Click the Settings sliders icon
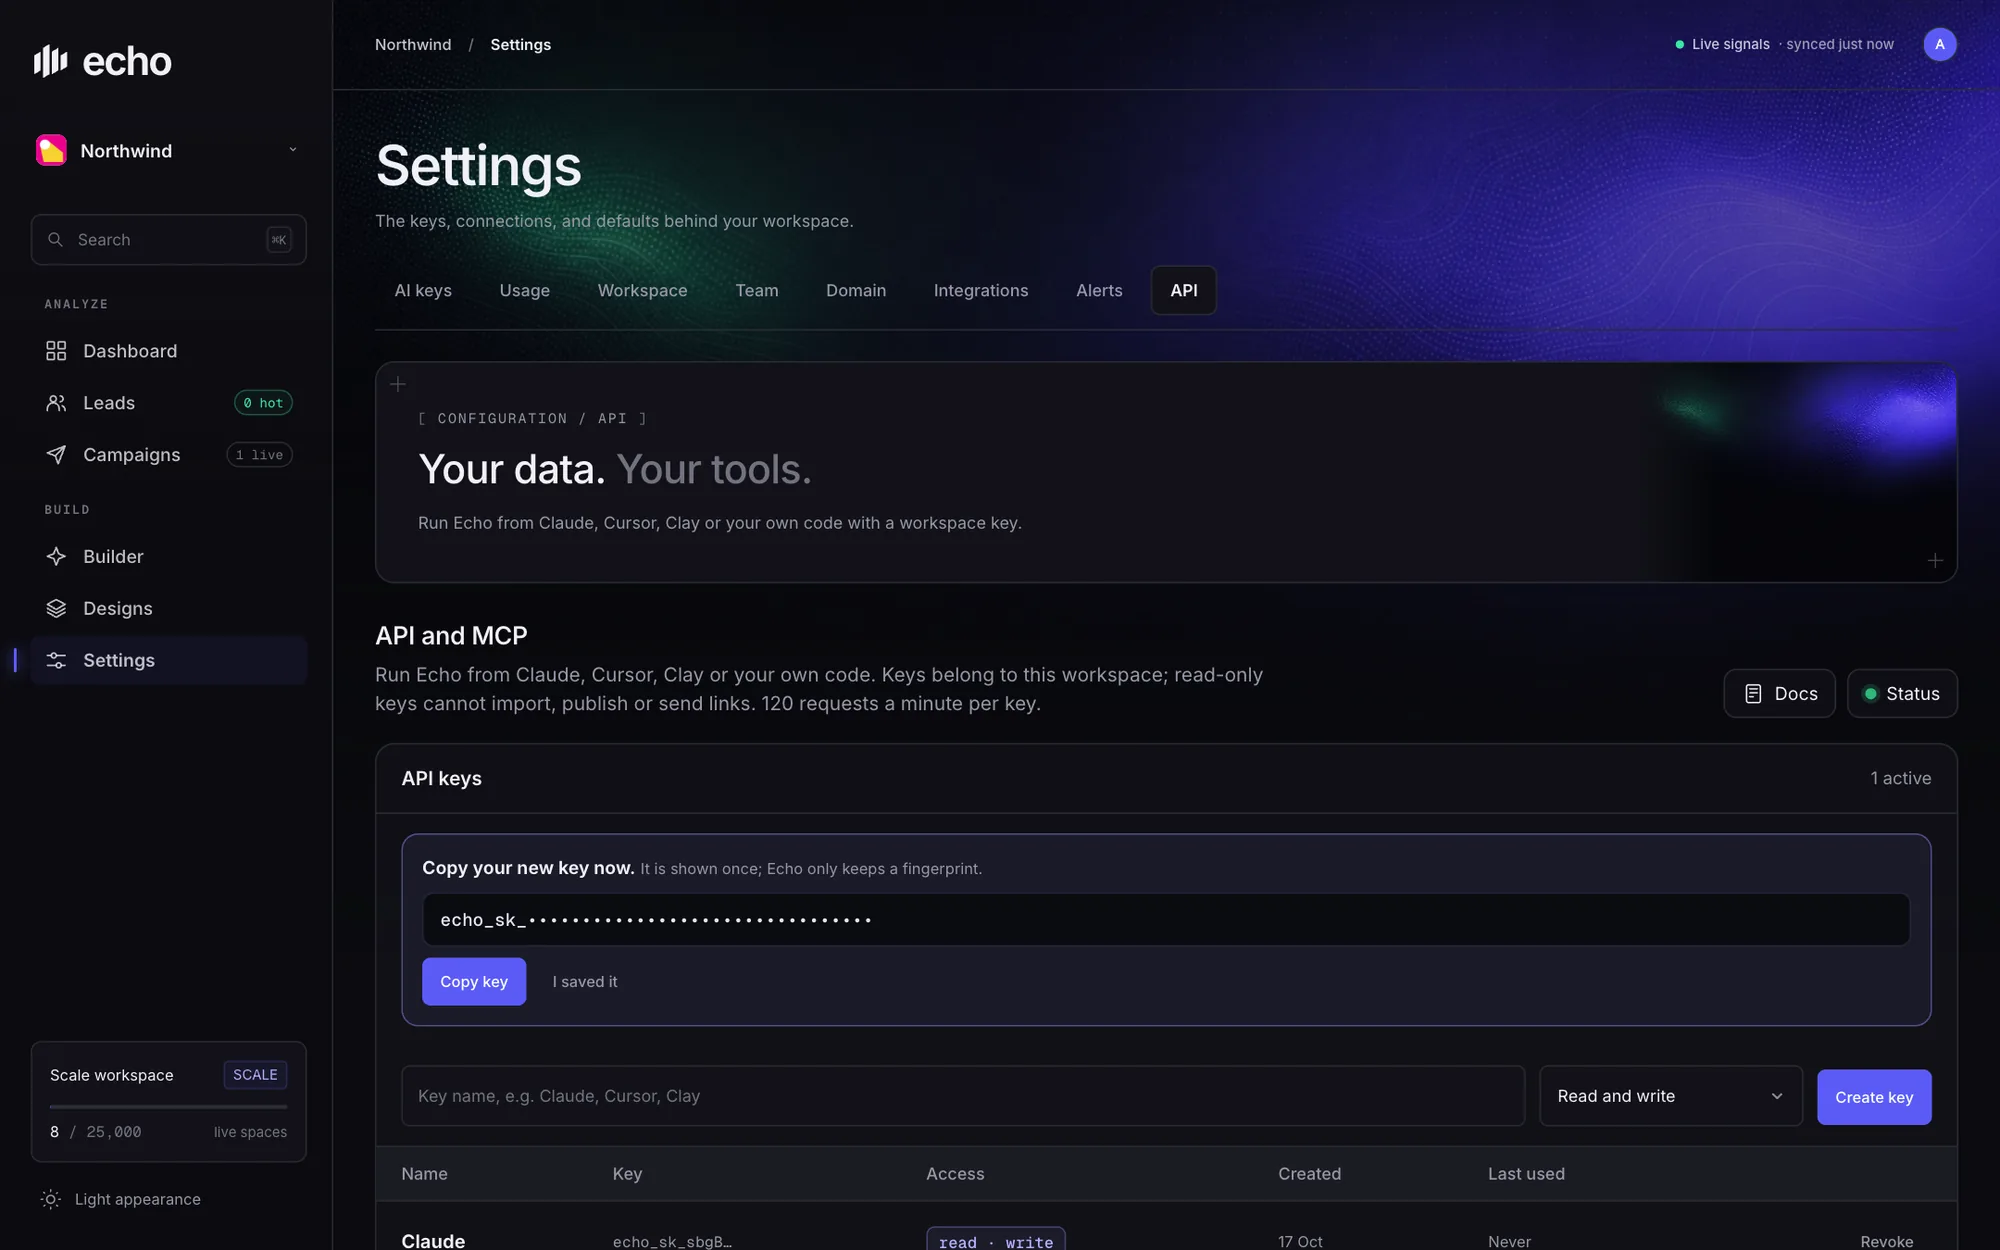The height and width of the screenshot is (1250, 2000). tap(56, 661)
